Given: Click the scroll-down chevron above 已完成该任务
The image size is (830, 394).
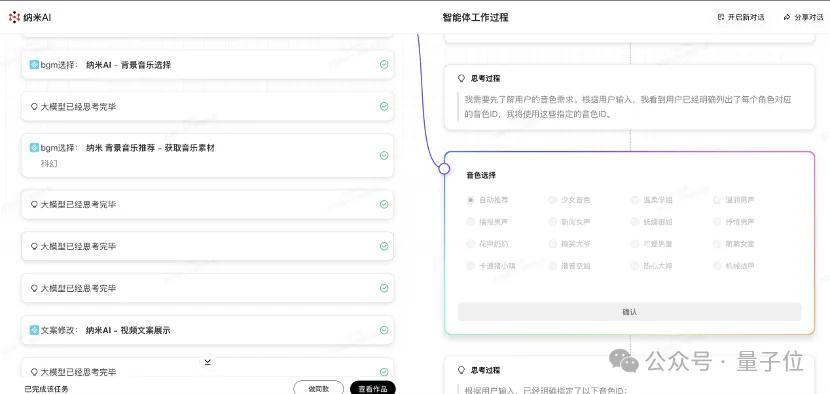Looking at the screenshot, I should click(208, 362).
